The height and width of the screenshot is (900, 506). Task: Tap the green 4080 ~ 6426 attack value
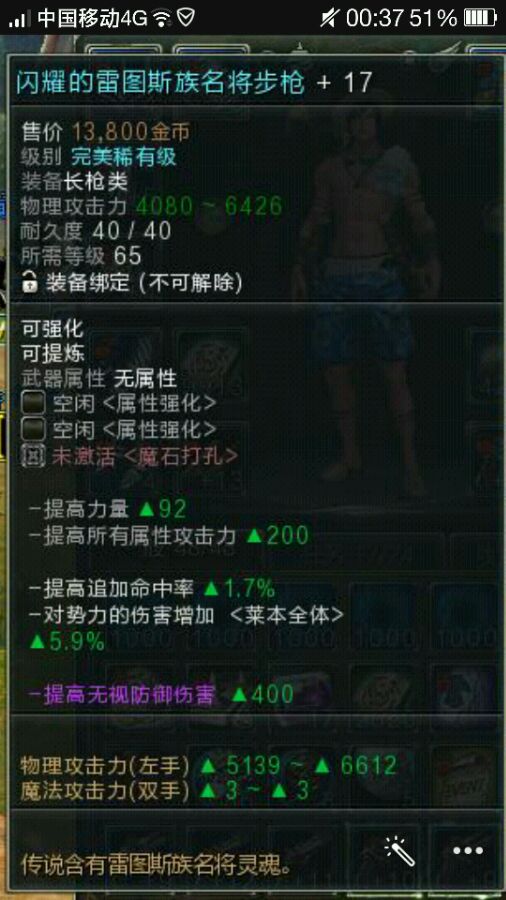(209, 206)
